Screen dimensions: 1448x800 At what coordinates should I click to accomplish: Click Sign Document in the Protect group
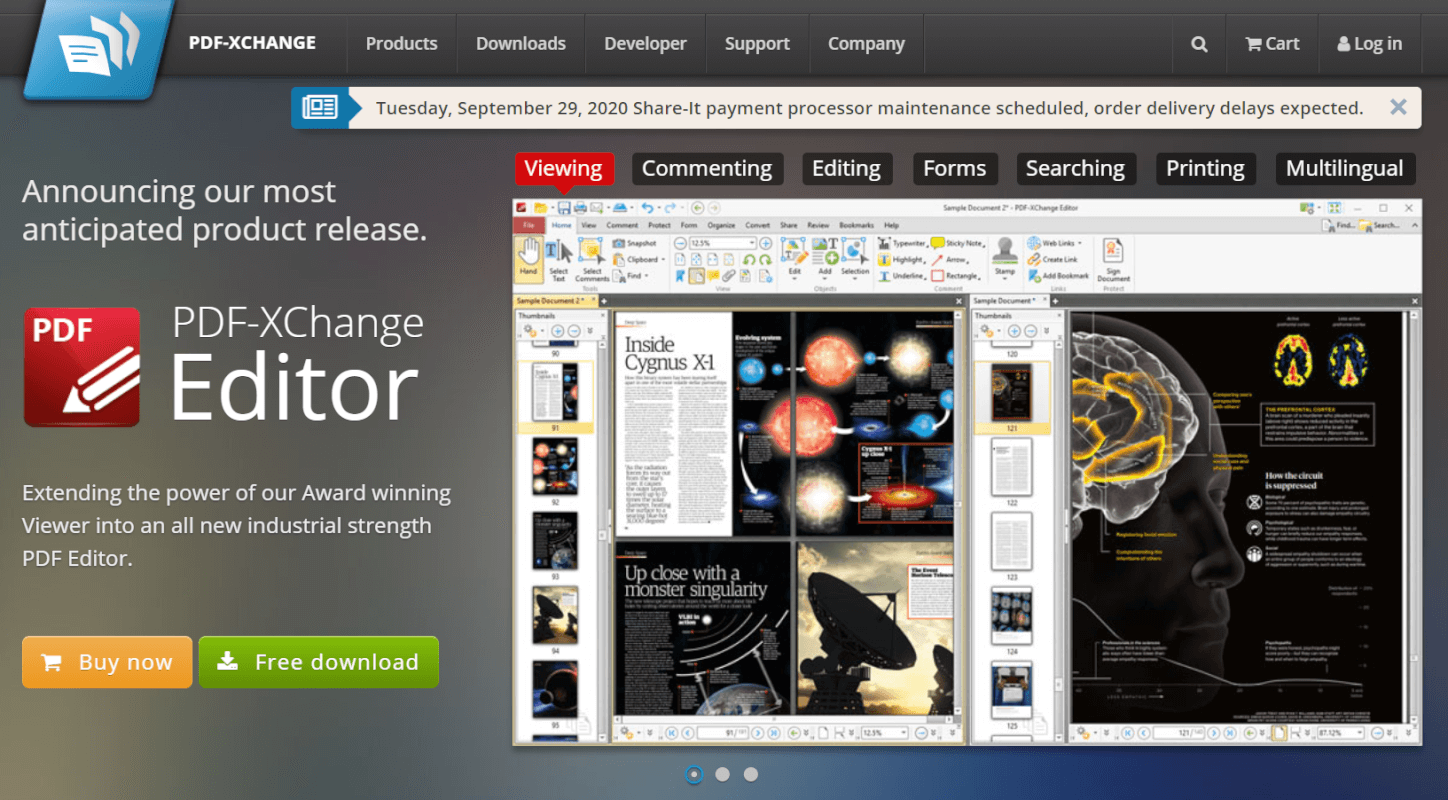click(1113, 260)
